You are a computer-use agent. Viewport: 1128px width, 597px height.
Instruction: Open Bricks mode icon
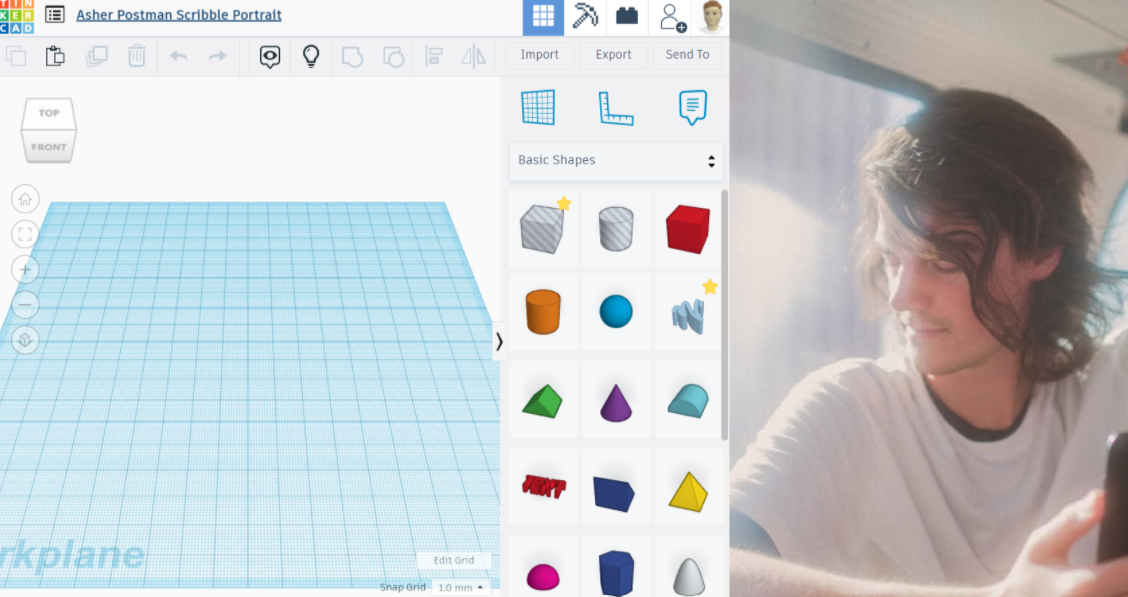click(627, 17)
